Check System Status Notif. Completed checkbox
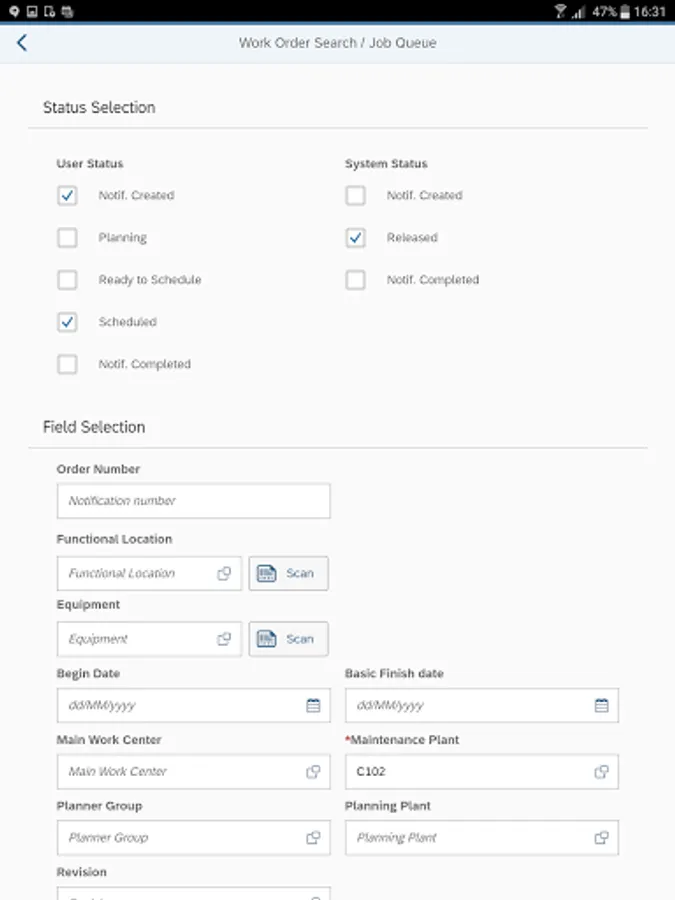Viewport: 675px width, 900px height. [x=355, y=280]
